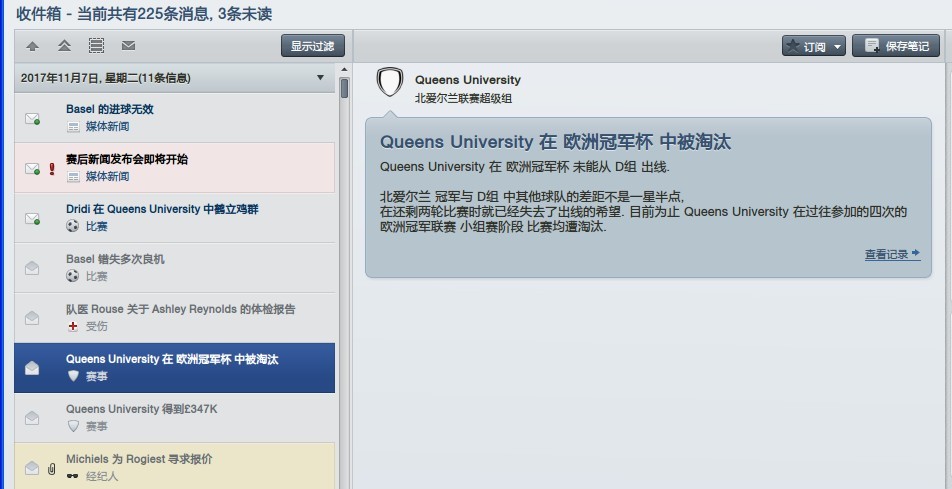Click the single up-arrow toolbar icon

pyautogui.click(x=33, y=46)
